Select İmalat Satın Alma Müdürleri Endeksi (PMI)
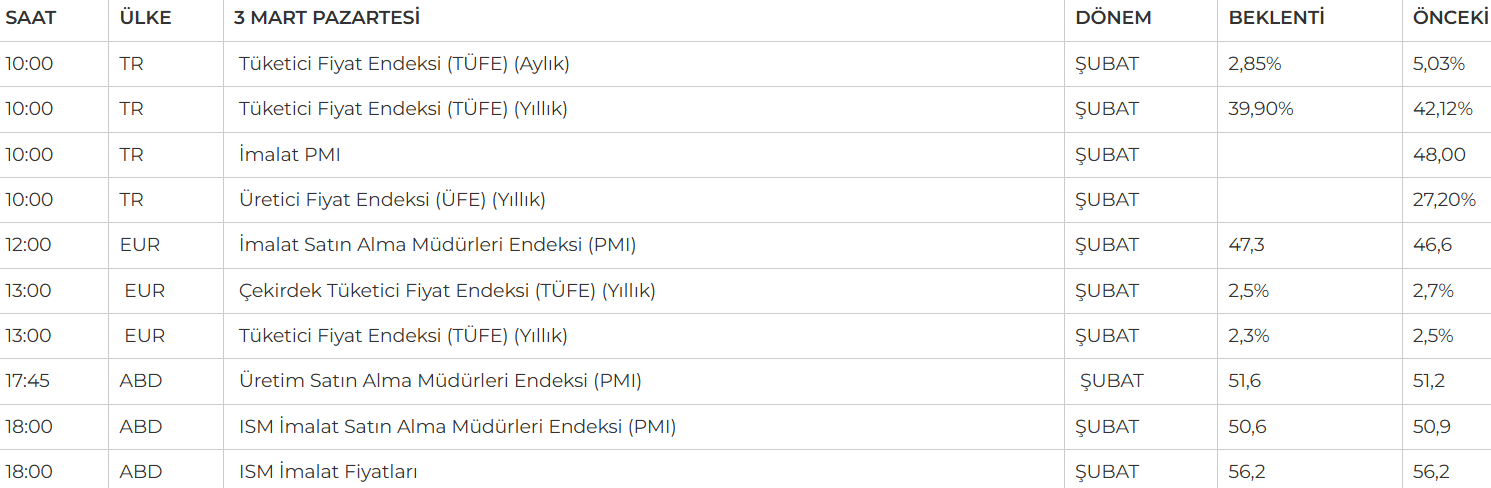 pos(437,245)
